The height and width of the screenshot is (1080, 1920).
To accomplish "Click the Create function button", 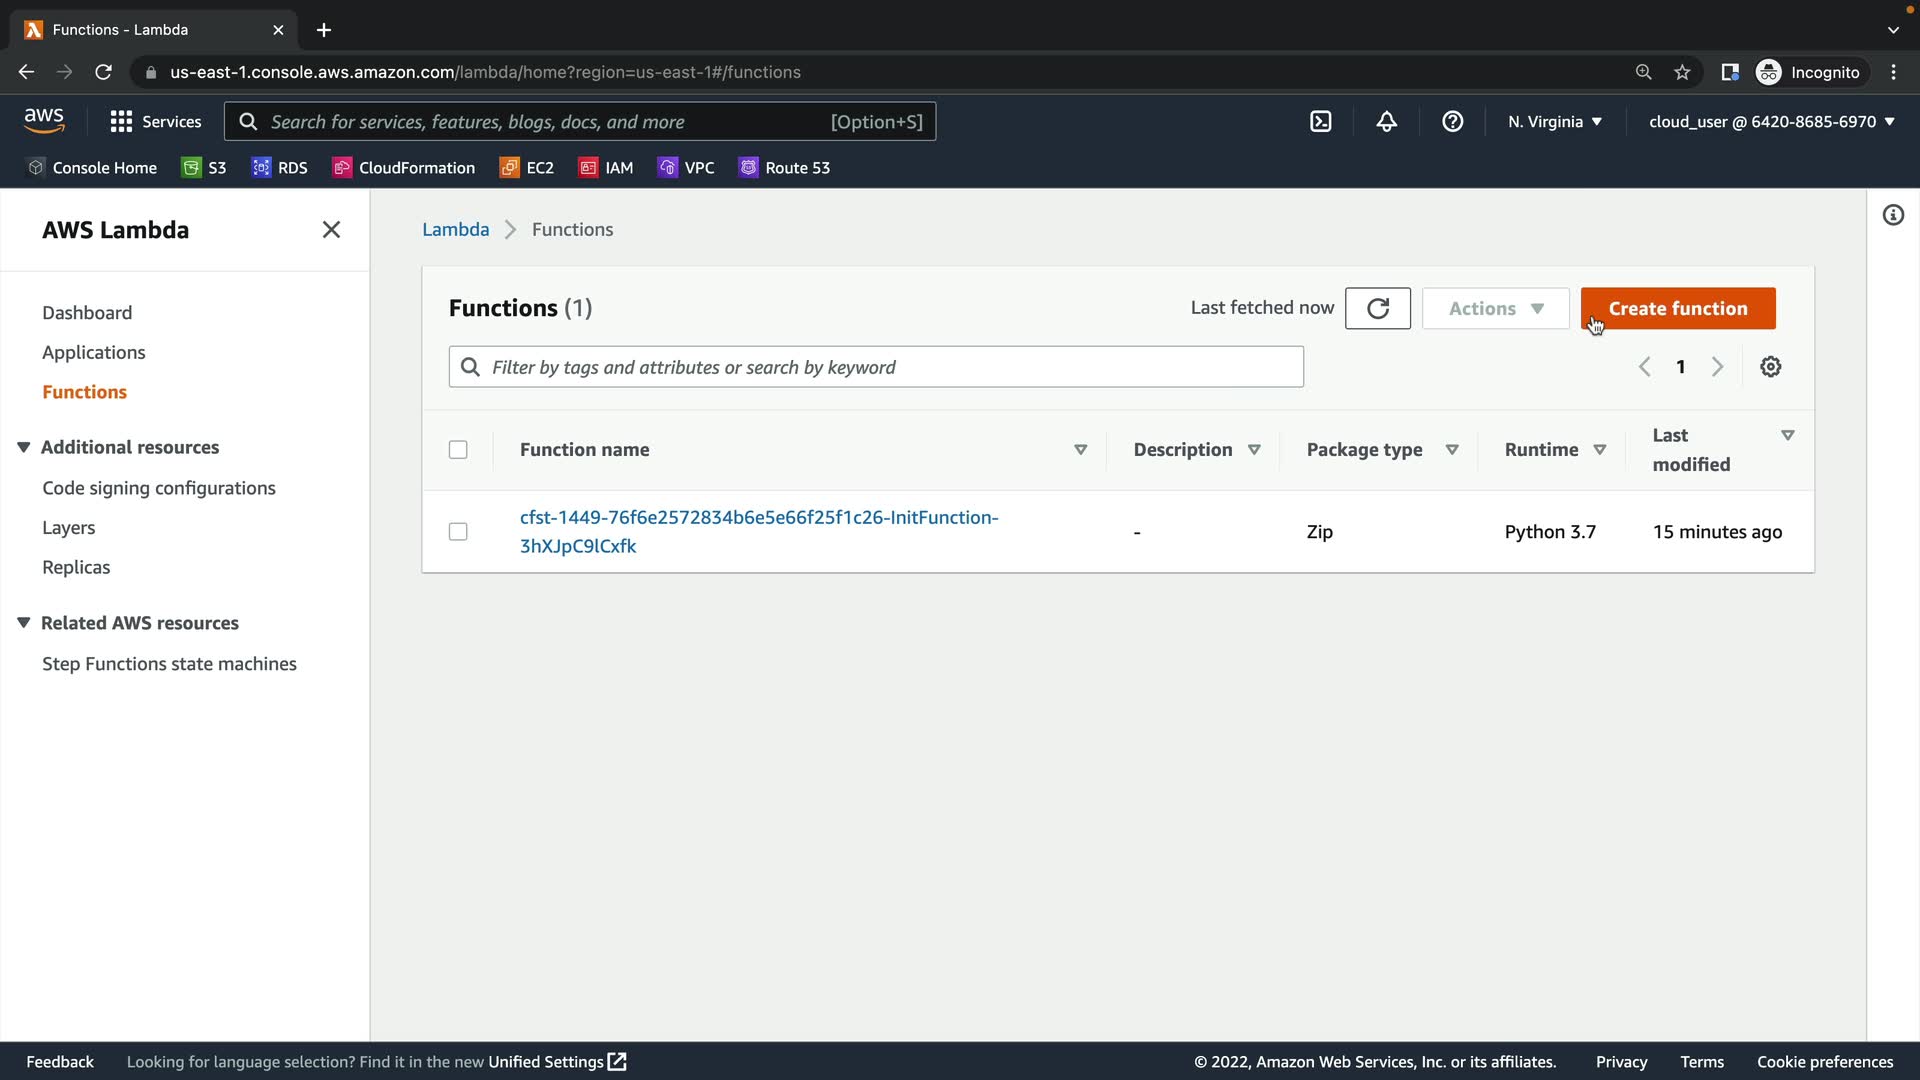I will 1677,308.
